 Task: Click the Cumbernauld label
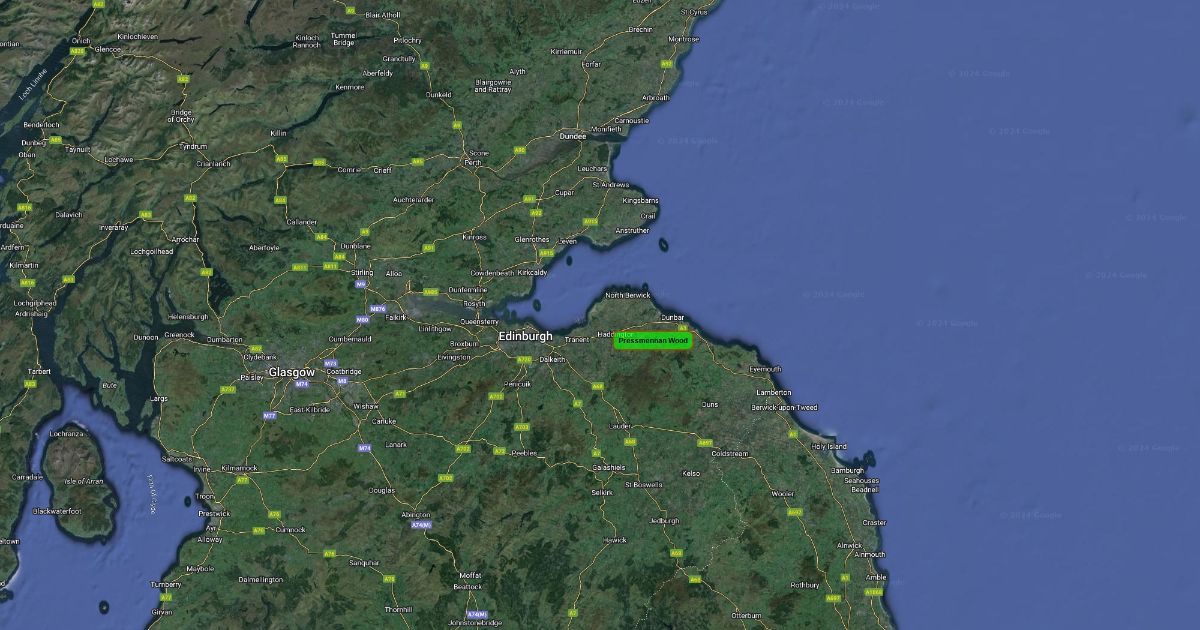point(349,339)
